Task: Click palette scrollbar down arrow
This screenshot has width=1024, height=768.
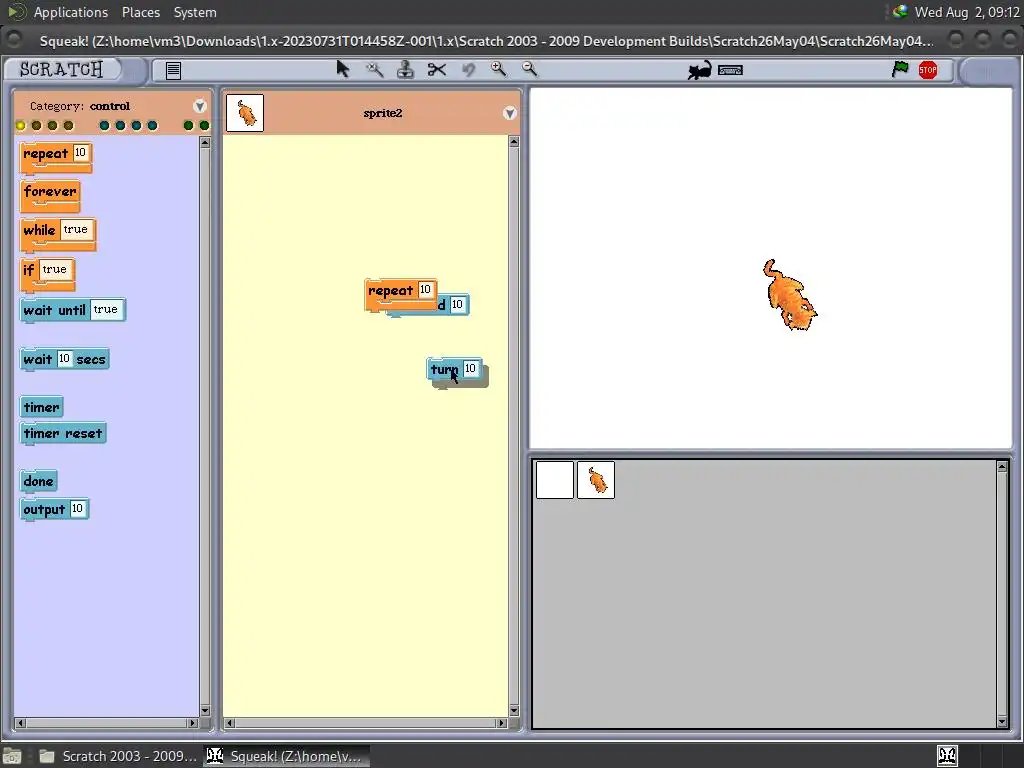Action: tap(205, 711)
